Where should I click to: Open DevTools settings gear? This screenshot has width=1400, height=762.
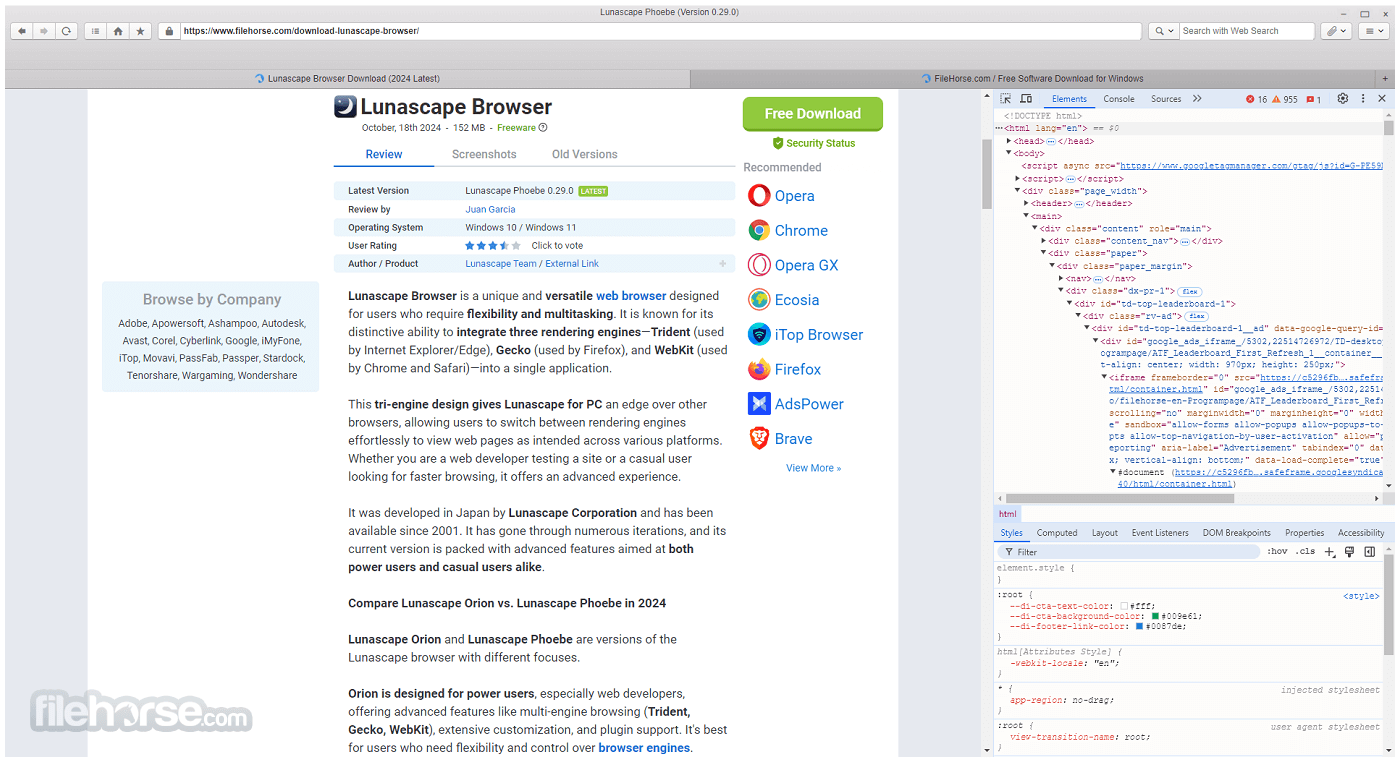point(1343,99)
